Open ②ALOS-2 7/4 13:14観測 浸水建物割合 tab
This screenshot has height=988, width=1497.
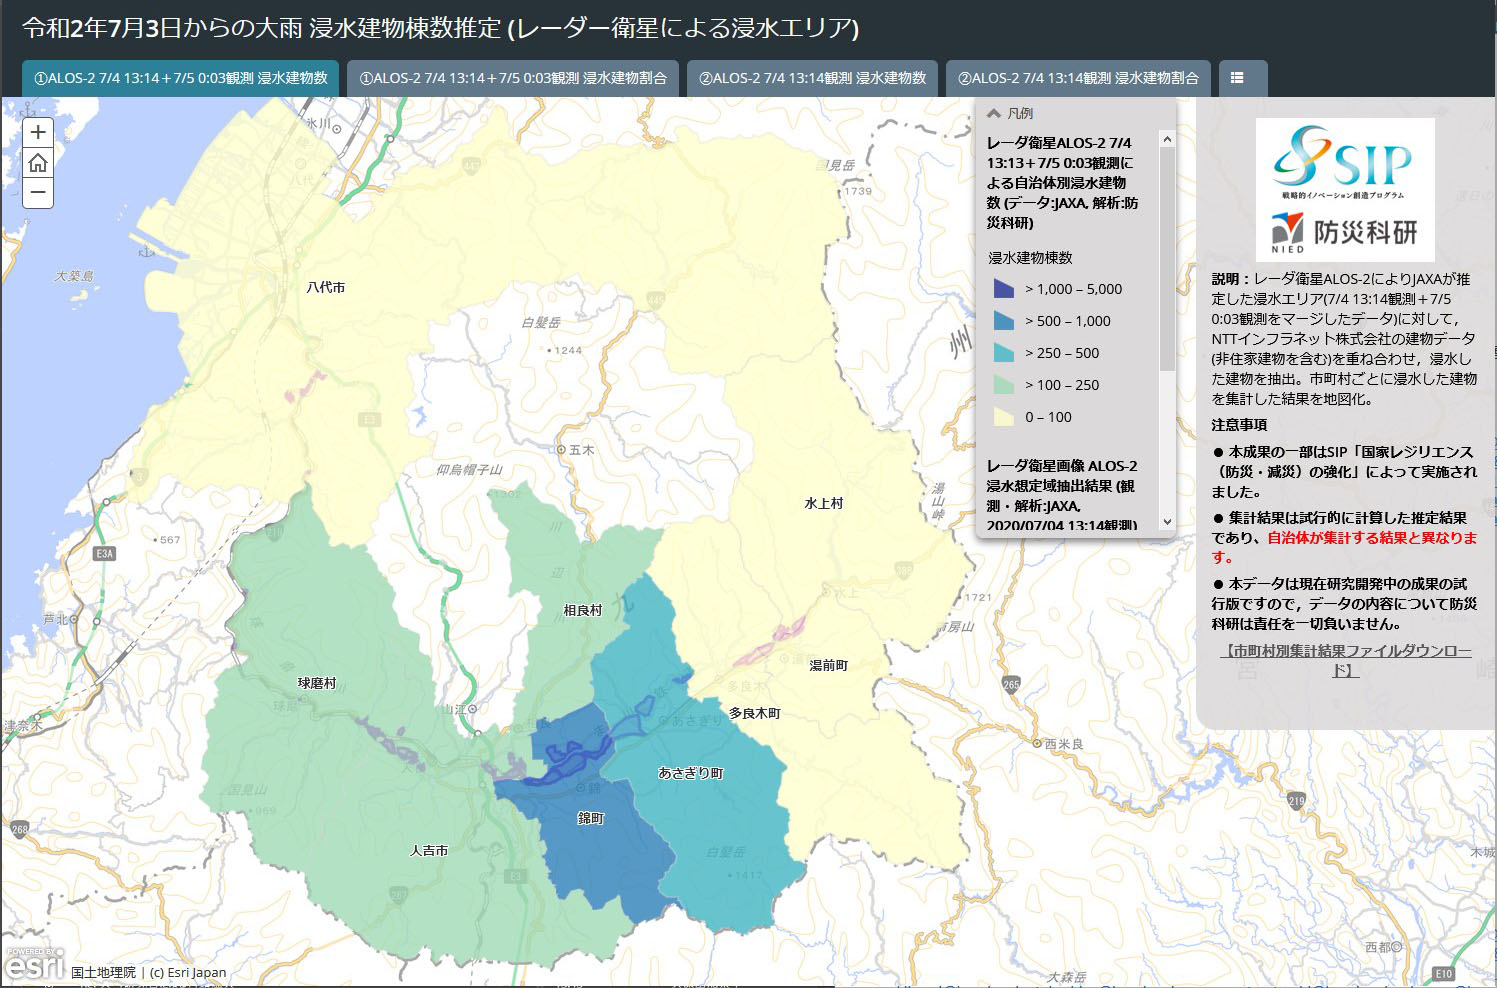tap(1077, 78)
